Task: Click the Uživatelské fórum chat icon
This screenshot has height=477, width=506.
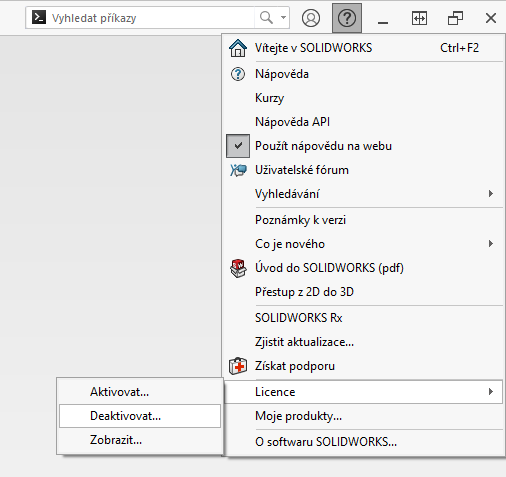Action: (238, 170)
